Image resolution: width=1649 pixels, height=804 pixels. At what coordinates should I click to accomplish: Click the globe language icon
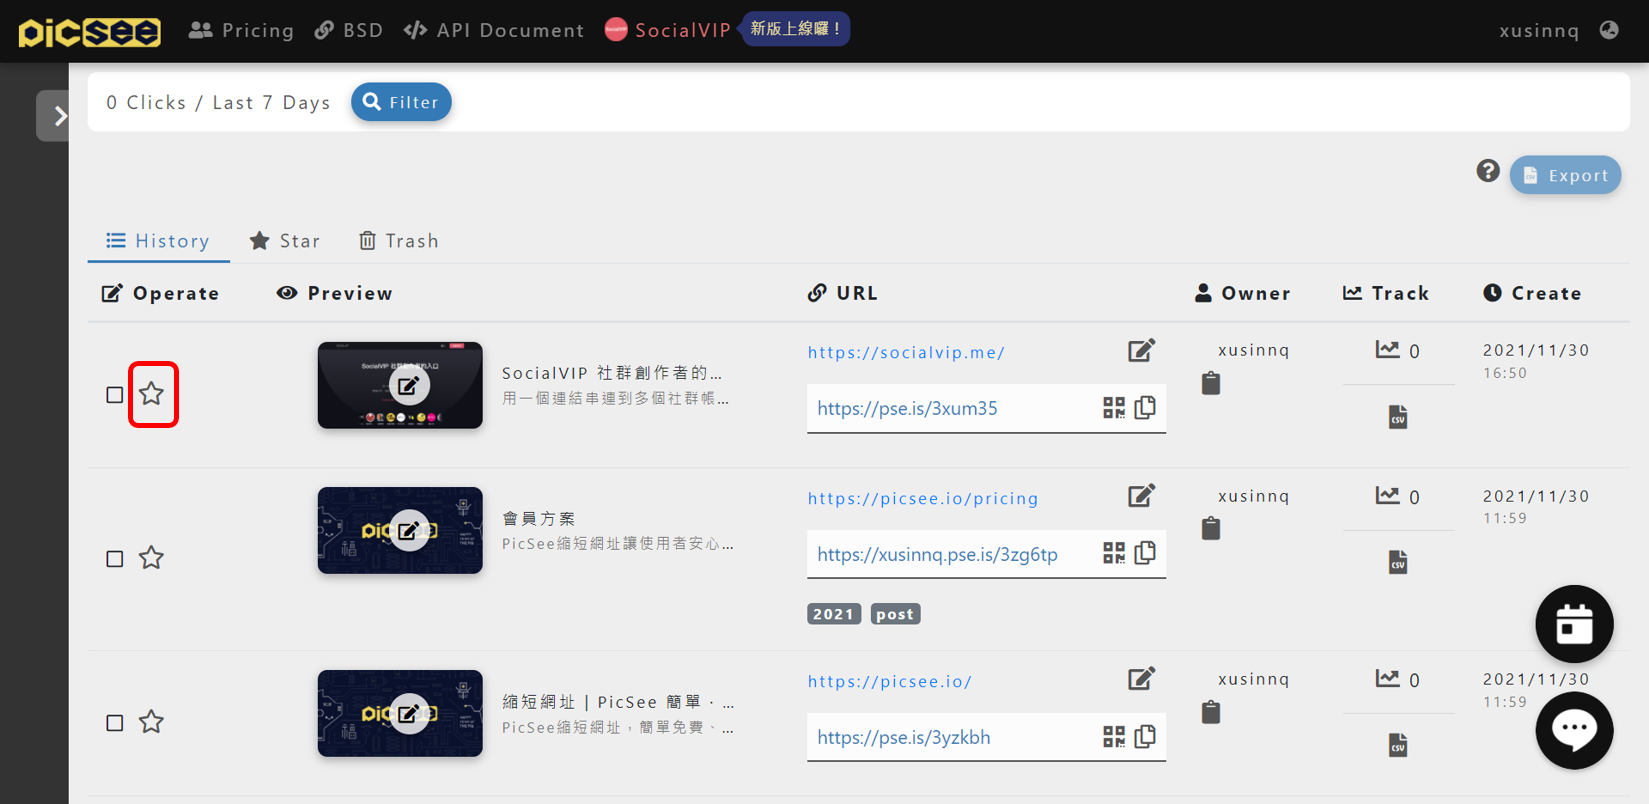pyautogui.click(x=1609, y=30)
